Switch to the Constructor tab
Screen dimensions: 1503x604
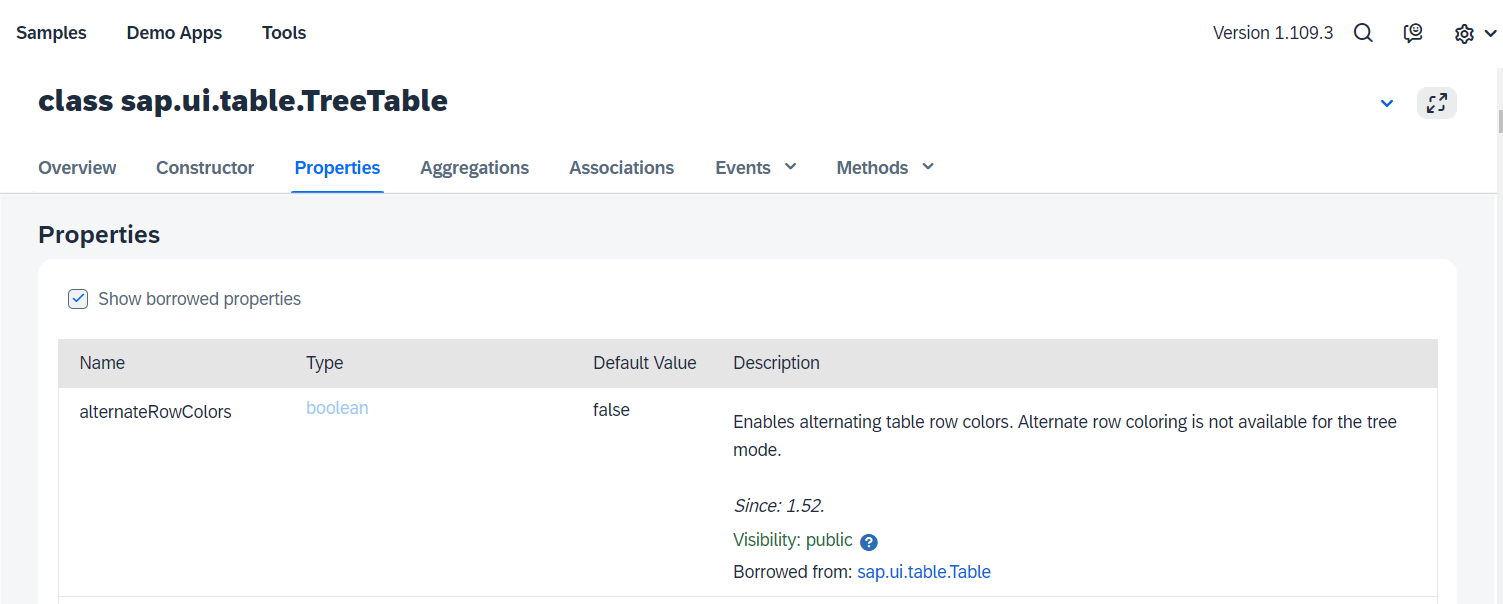(204, 167)
